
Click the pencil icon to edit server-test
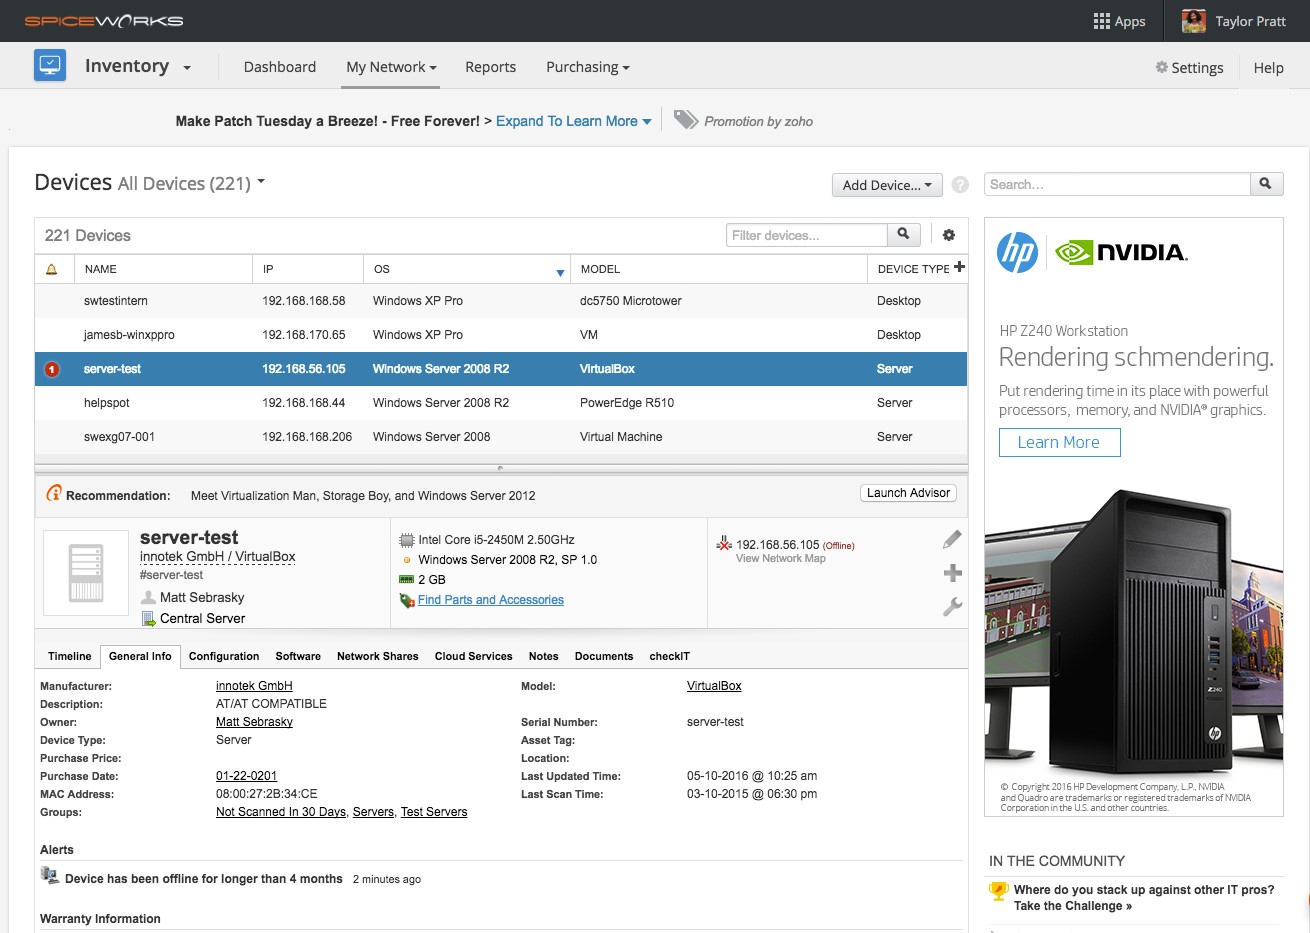(x=952, y=538)
